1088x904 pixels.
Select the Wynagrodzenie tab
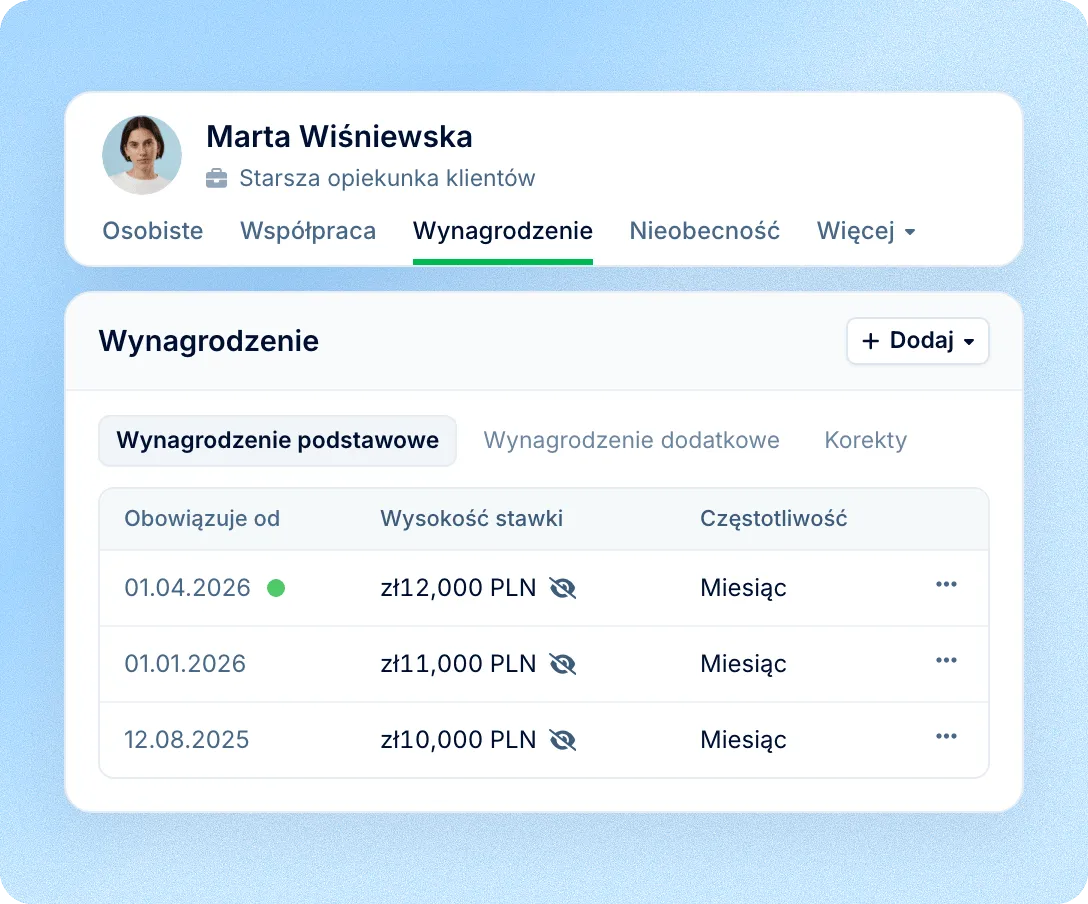click(x=503, y=231)
